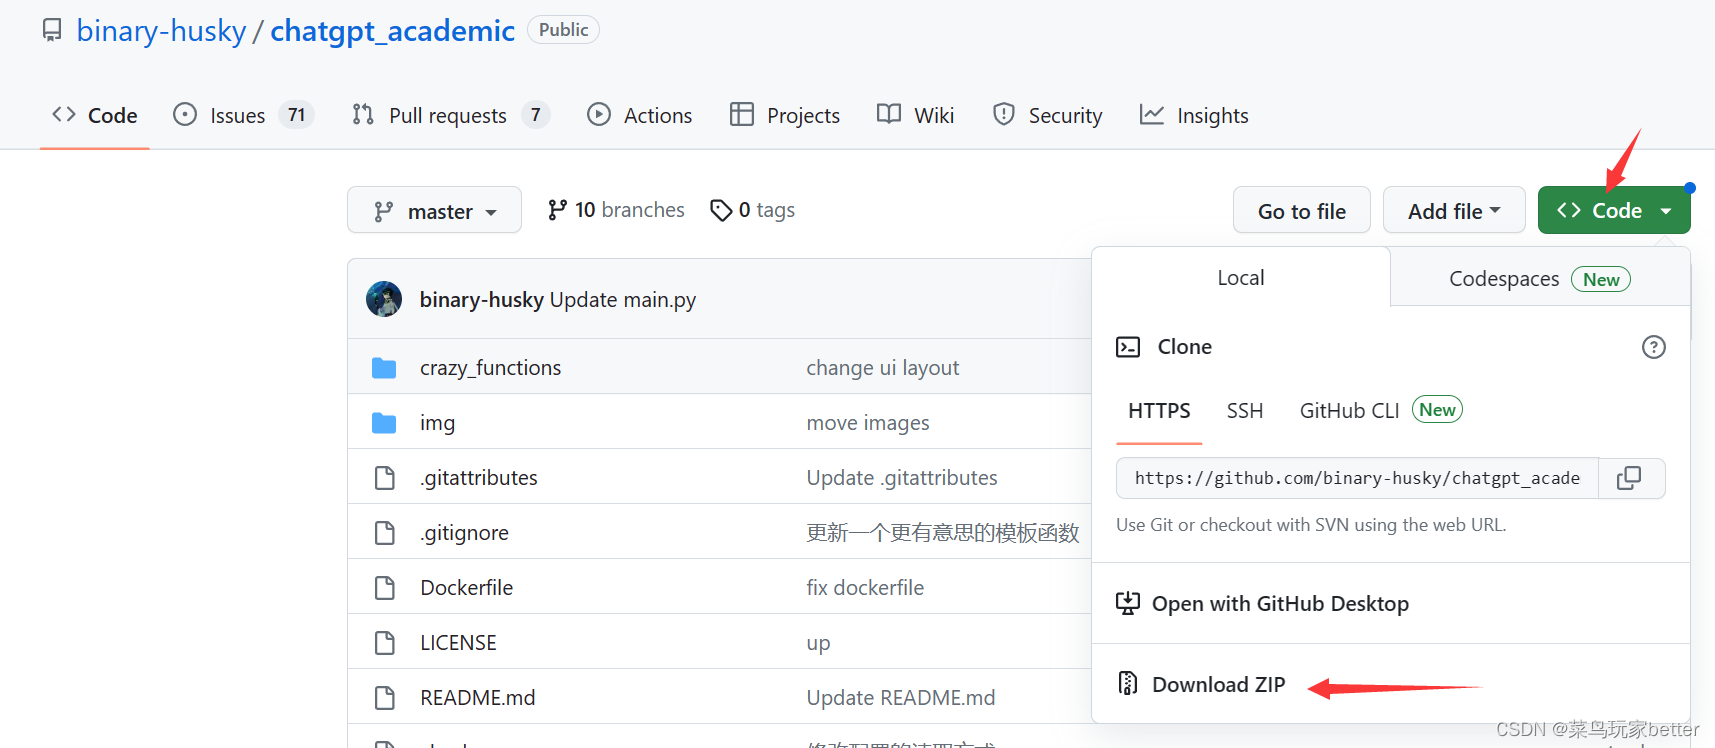Click the .gitattributes file icon
Screen dimensions: 1715x748
click(384, 478)
